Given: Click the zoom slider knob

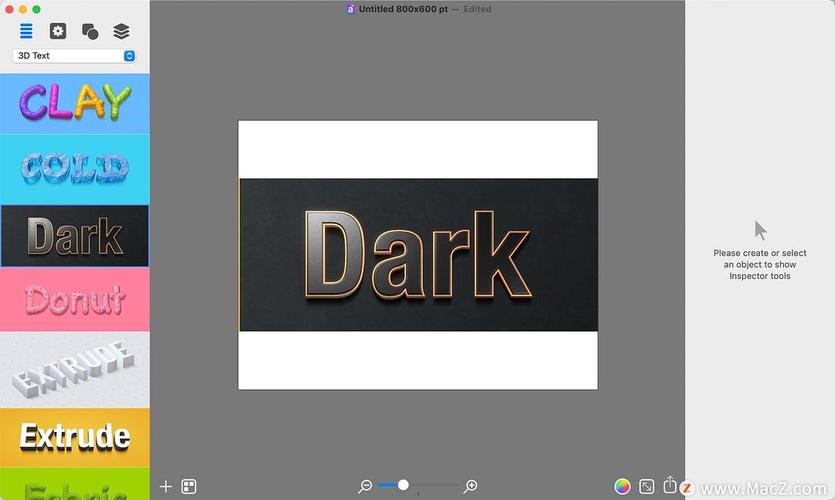Looking at the screenshot, I should coord(403,485).
